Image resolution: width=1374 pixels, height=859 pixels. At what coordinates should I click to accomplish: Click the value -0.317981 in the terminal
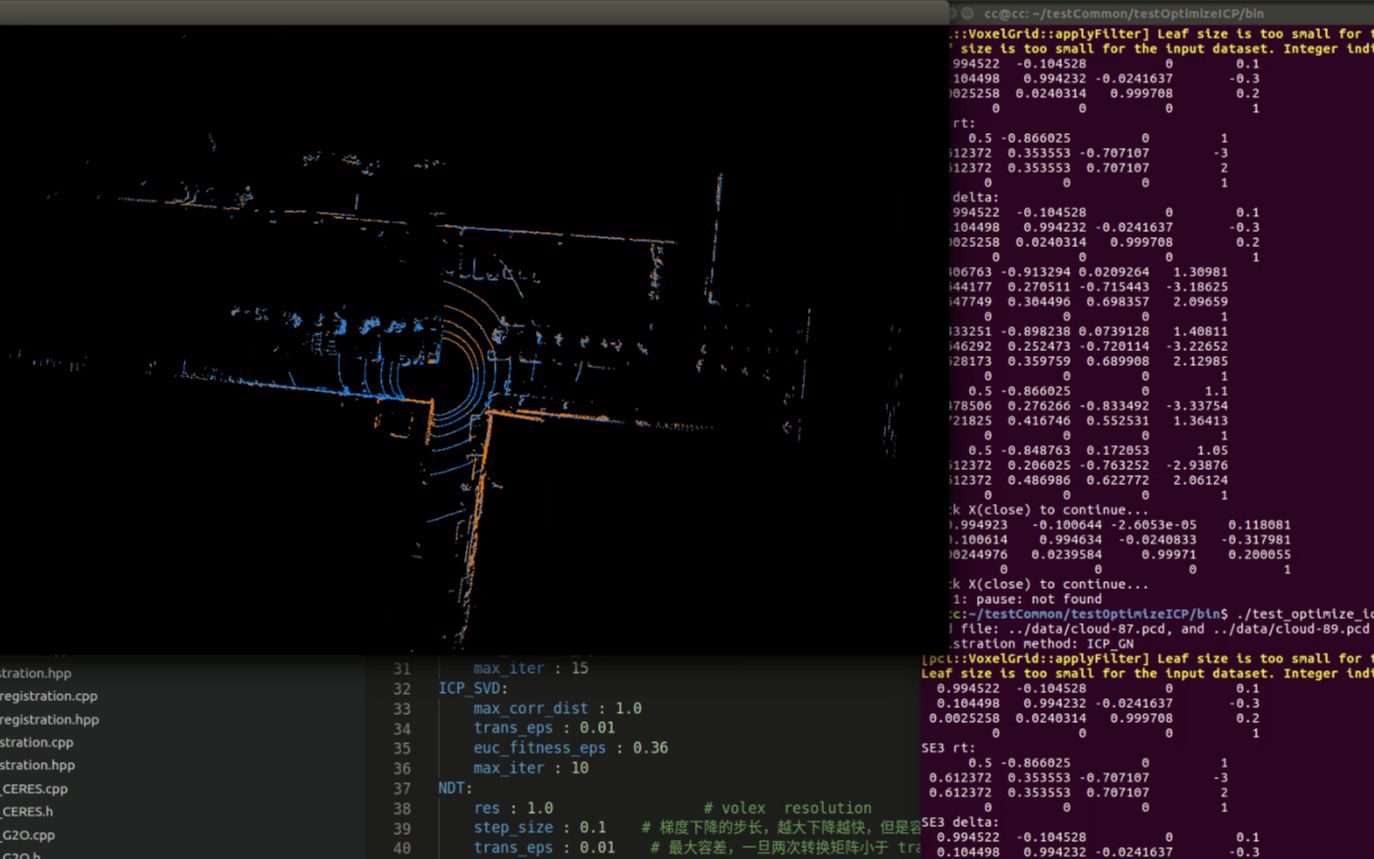[x=1255, y=539]
